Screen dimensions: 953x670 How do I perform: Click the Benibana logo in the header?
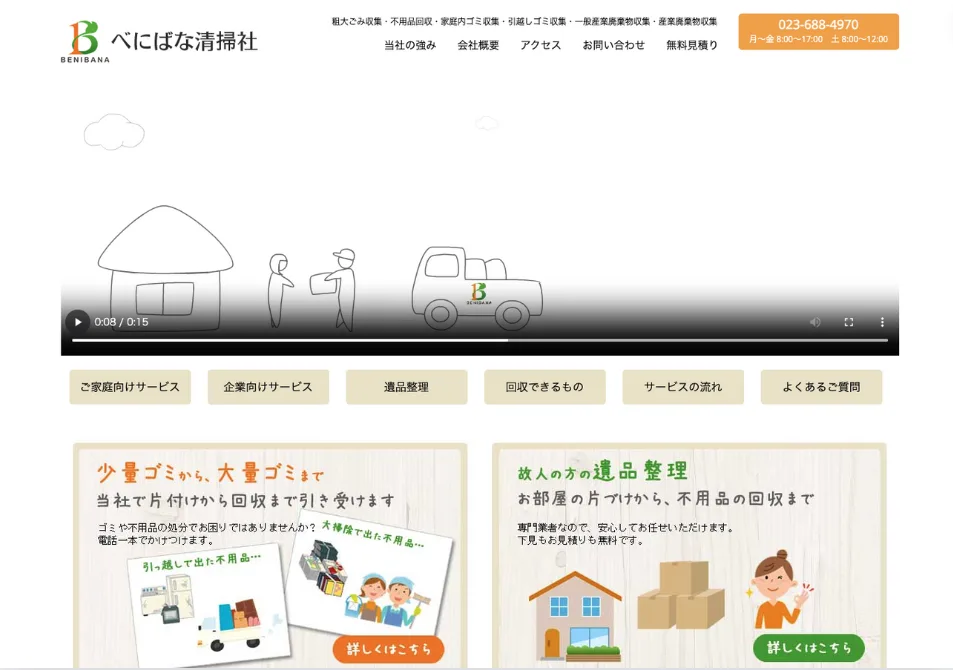[x=159, y=41]
